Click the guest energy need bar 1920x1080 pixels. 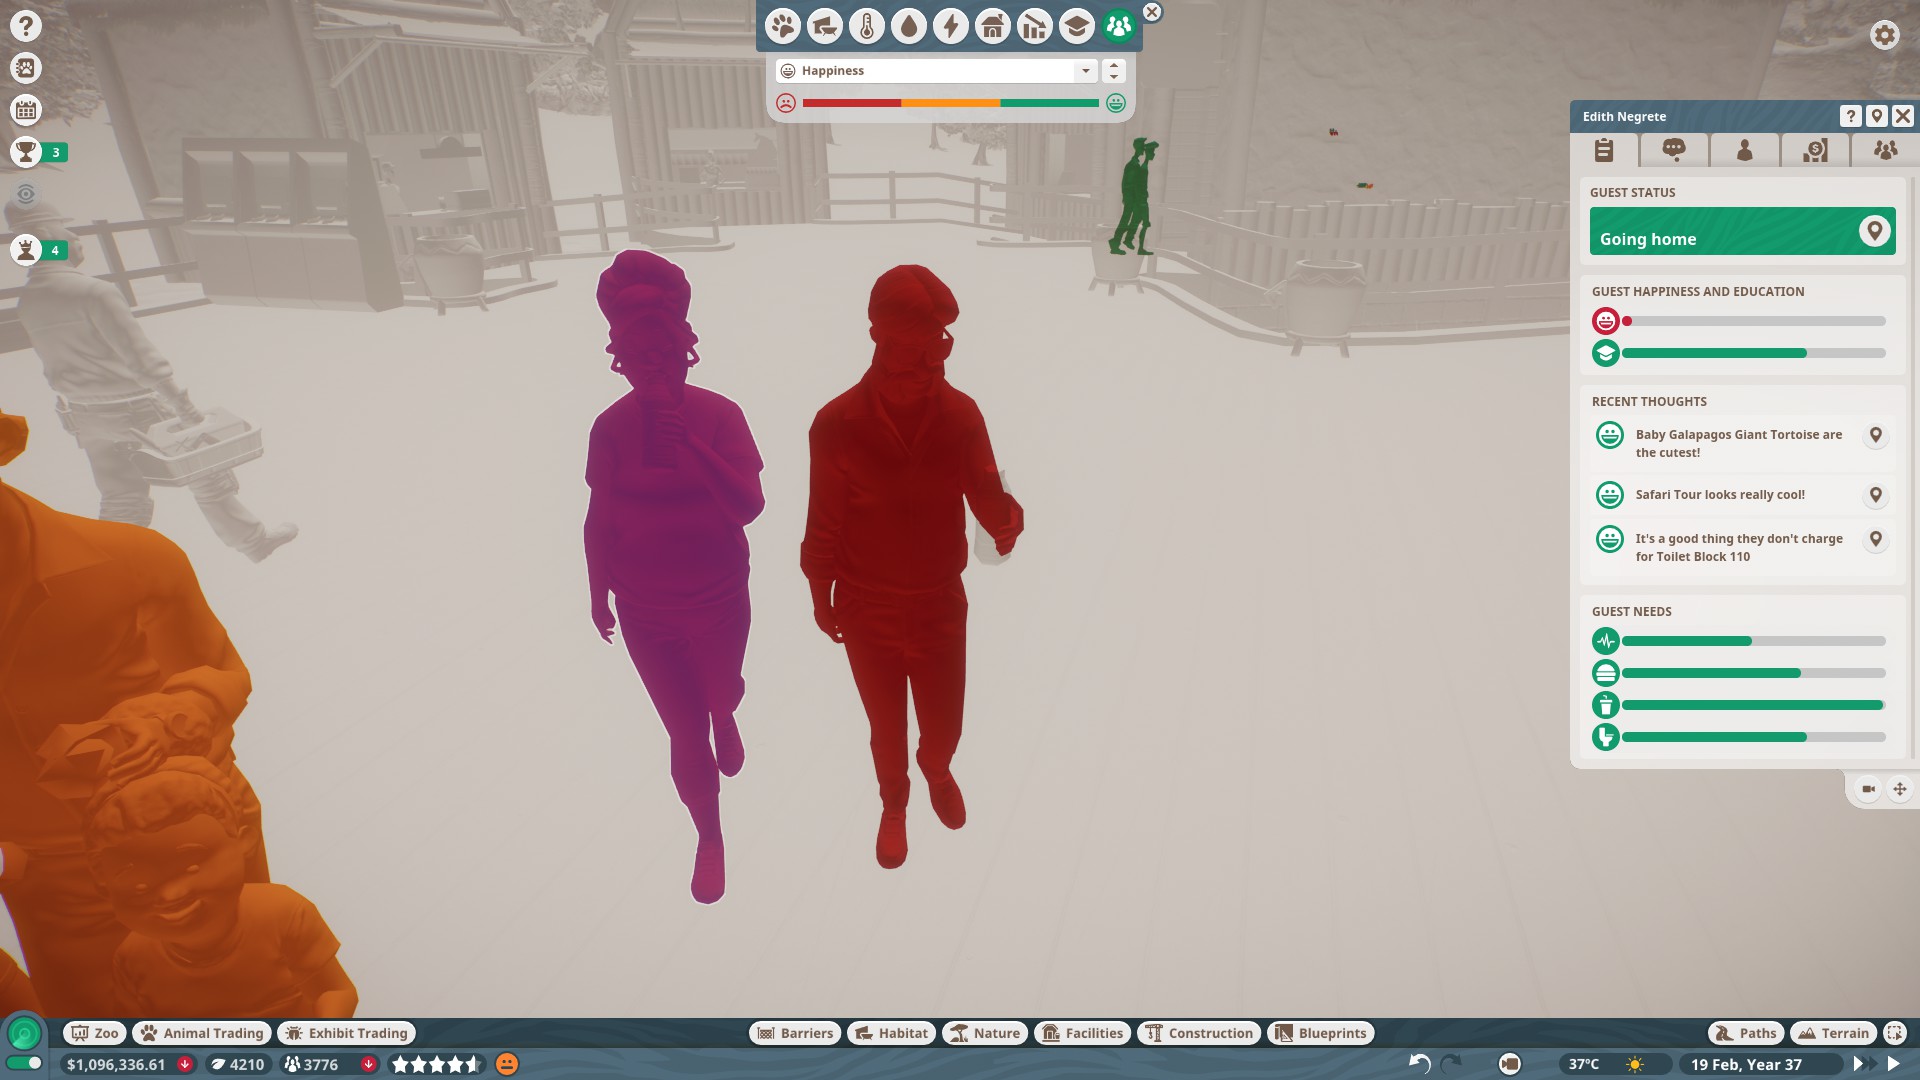(1753, 641)
